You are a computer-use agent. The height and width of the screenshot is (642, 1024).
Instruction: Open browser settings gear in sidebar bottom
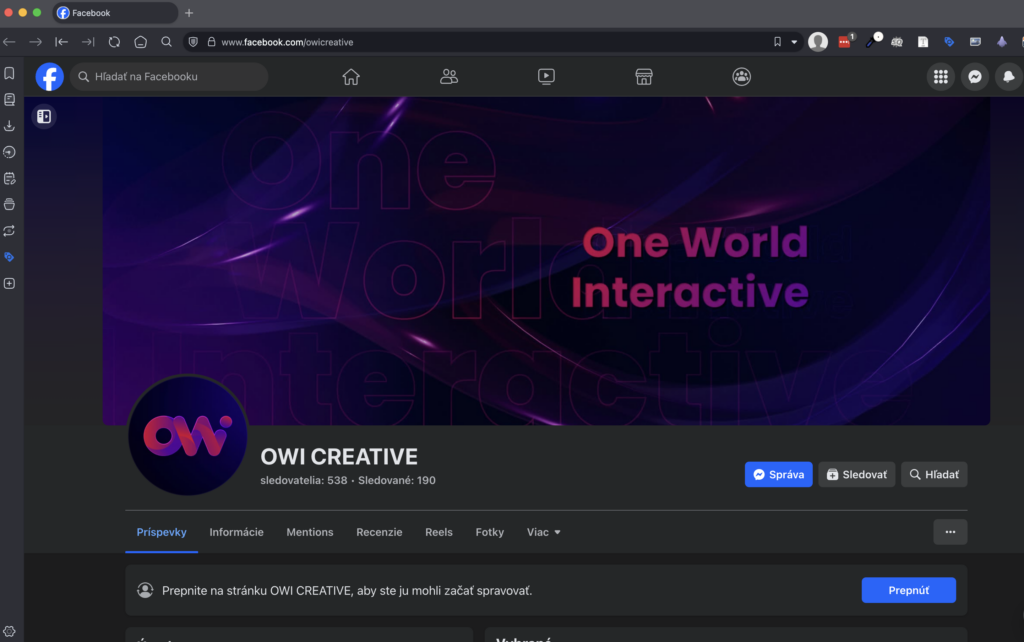pyautogui.click(x=9, y=632)
